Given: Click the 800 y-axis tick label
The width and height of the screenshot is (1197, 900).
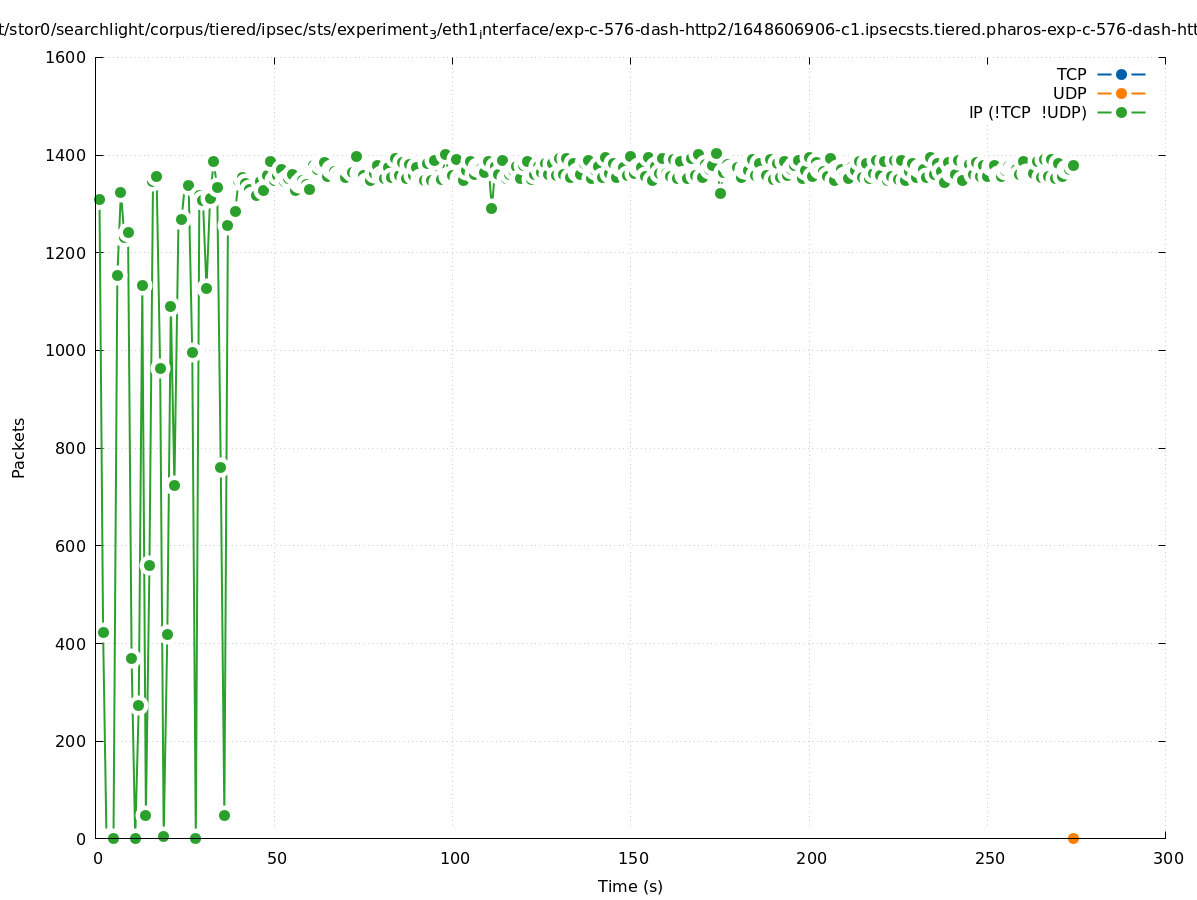Looking at the screenshot, I should (70, 448).
